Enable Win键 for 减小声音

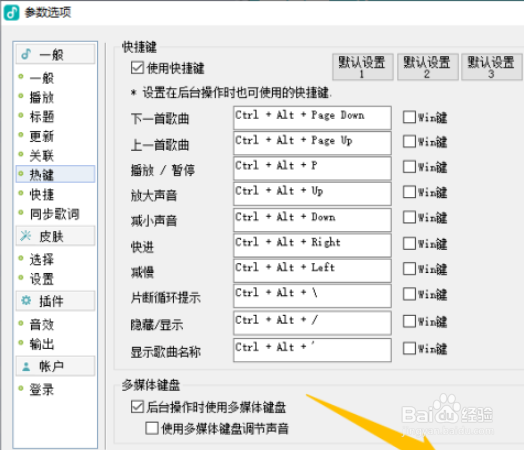click(x=409, y=217)
